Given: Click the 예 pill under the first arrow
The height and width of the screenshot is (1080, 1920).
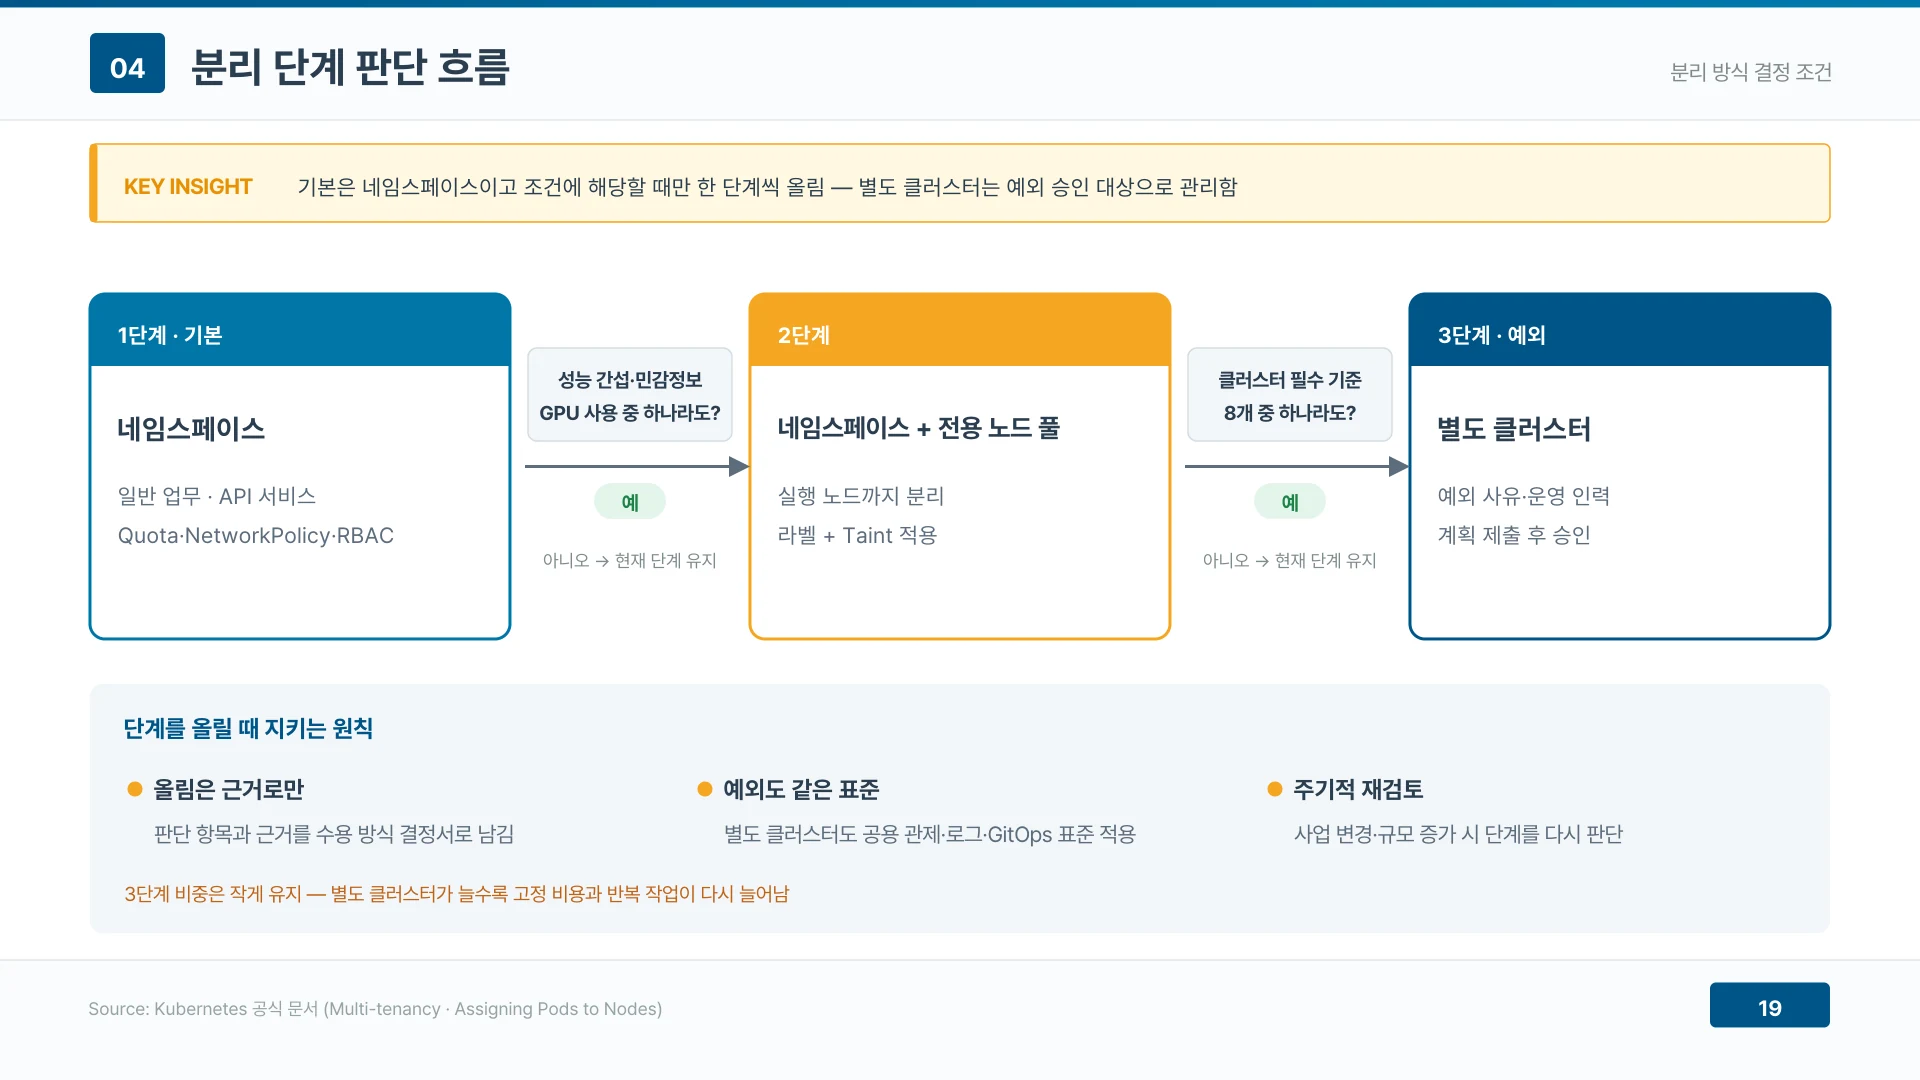Looking at the screenshot, I should pos(630,501).
